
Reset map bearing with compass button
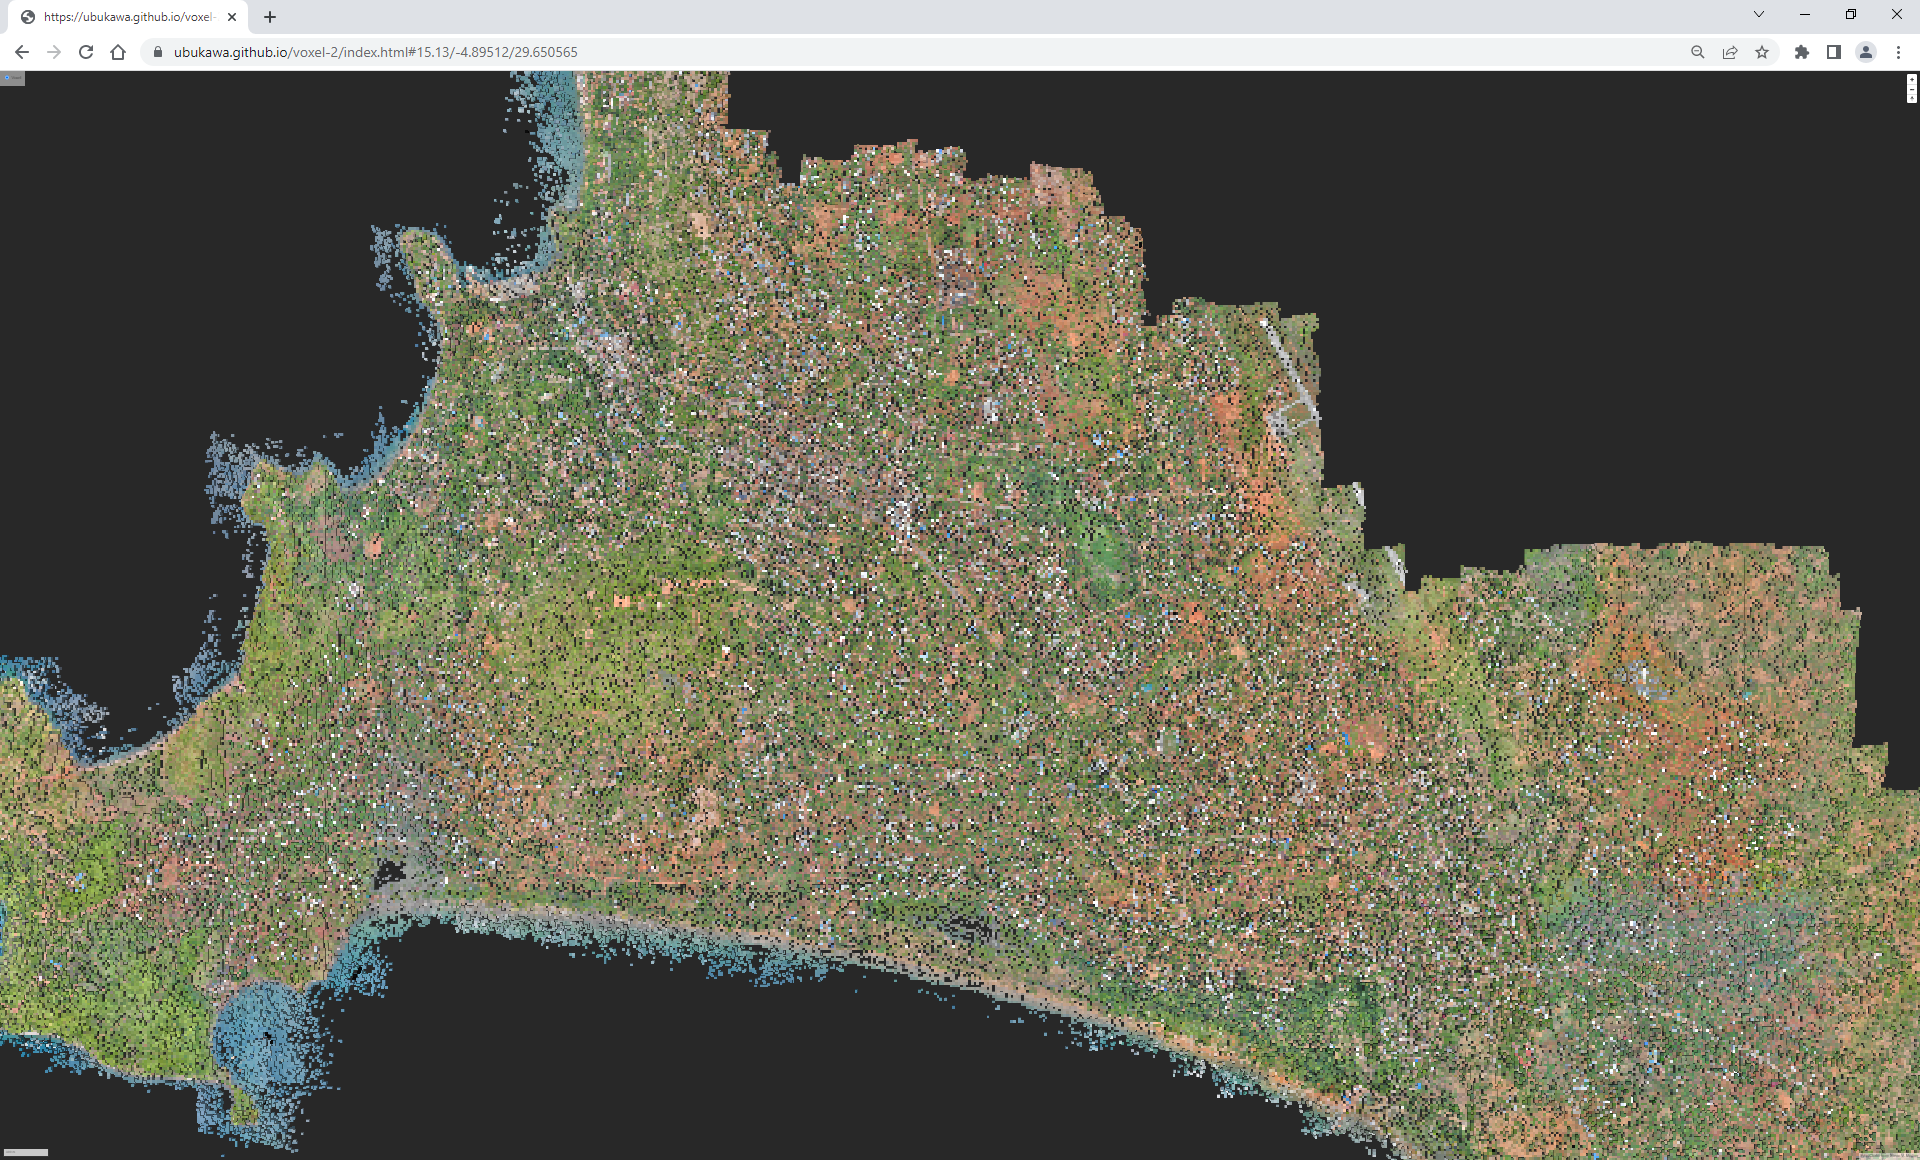click(x=1912, y=98)
